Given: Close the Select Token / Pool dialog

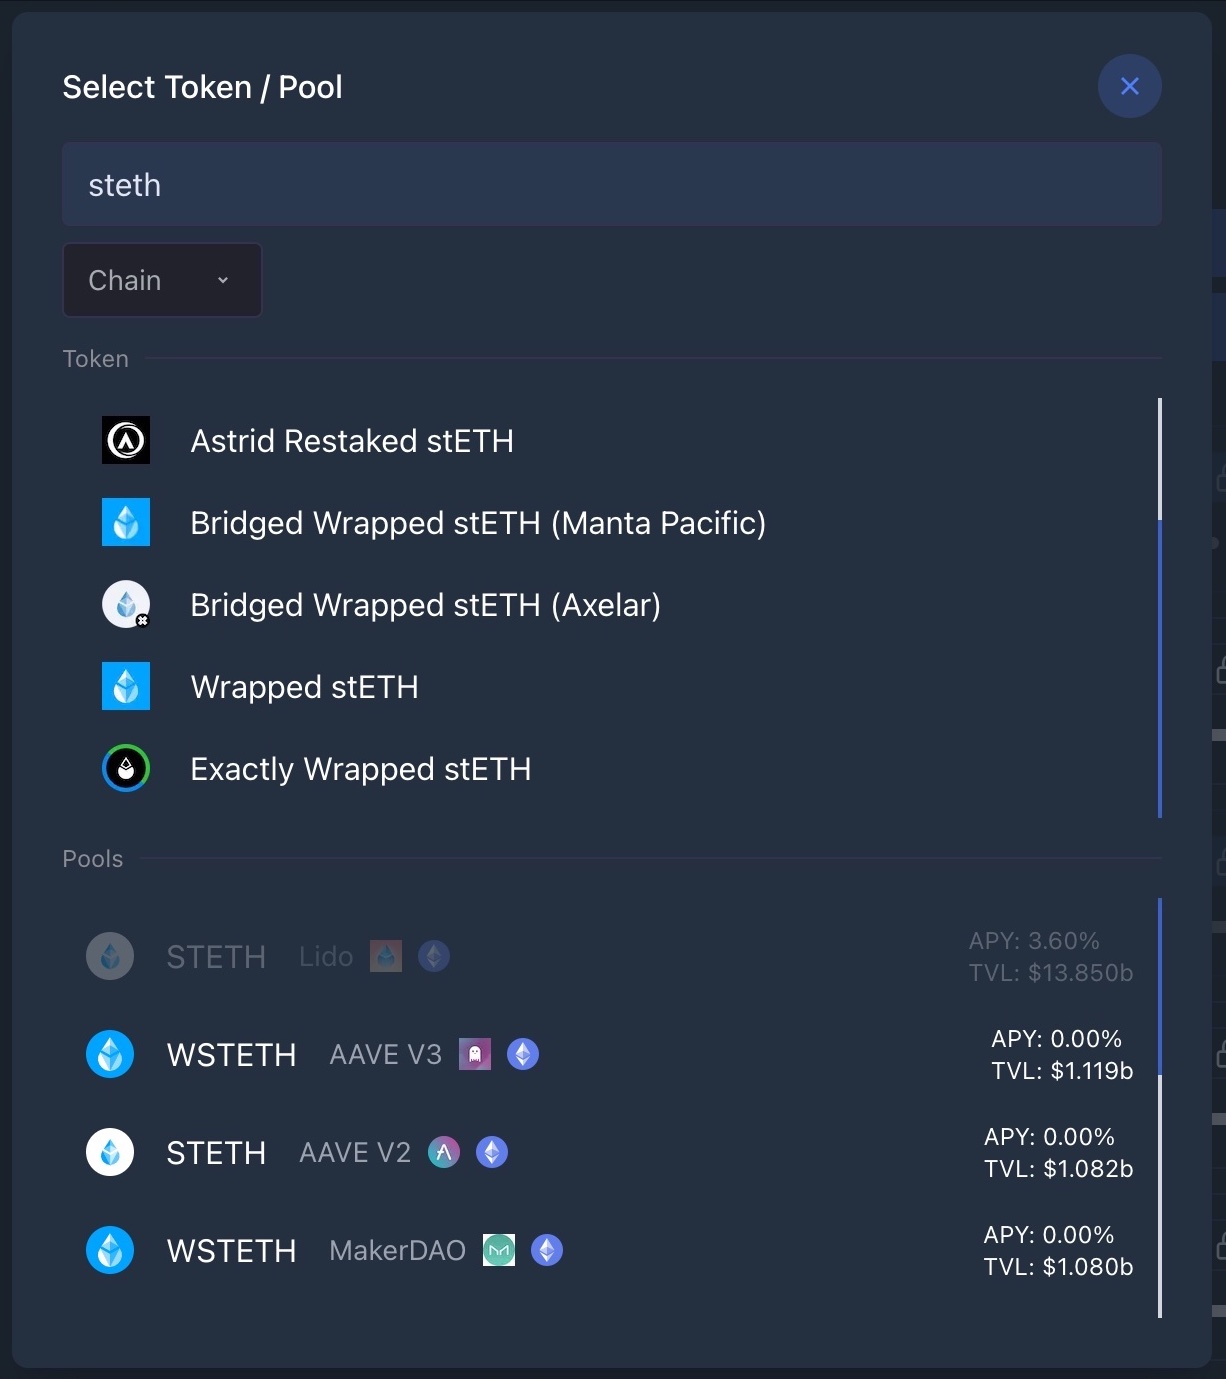Looking at the screenshot, I should pyautogui.click(x=1130, y=86).
